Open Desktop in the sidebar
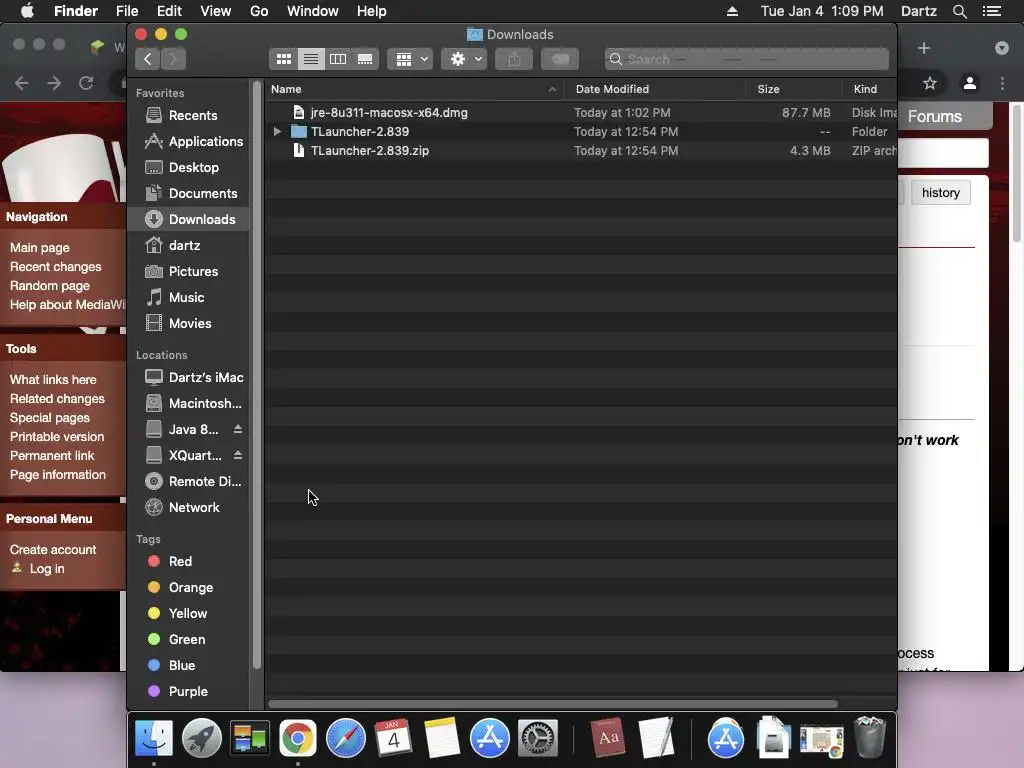This screenshot has width=1024, height=768. 188,168
